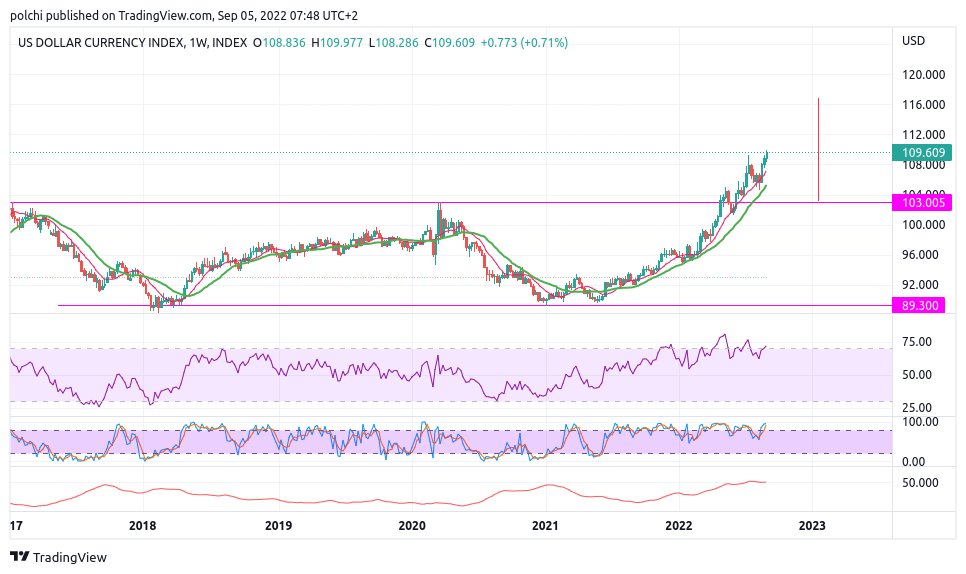This screenshot has height=574, width=966.
Task: Select the magenta 103.005 price label
Action: [922, 202]
